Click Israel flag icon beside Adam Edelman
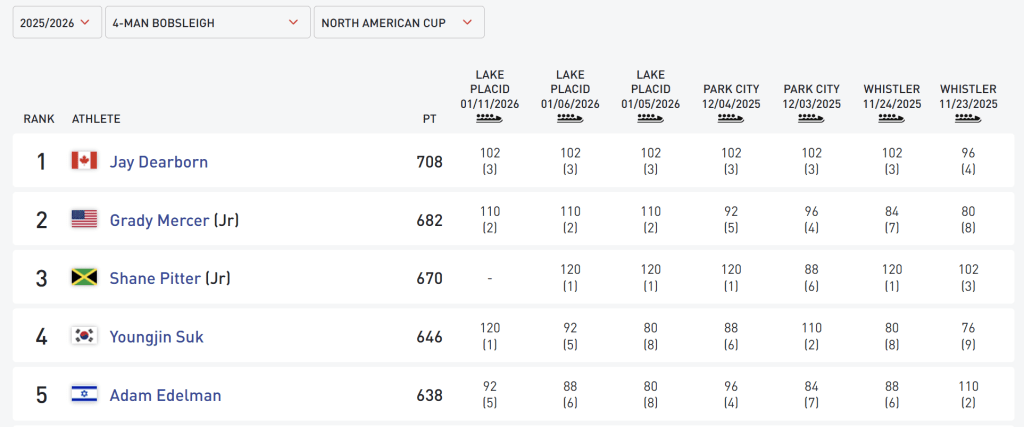The width and height of the screenshot is (1024, 427). coord(84,394)
